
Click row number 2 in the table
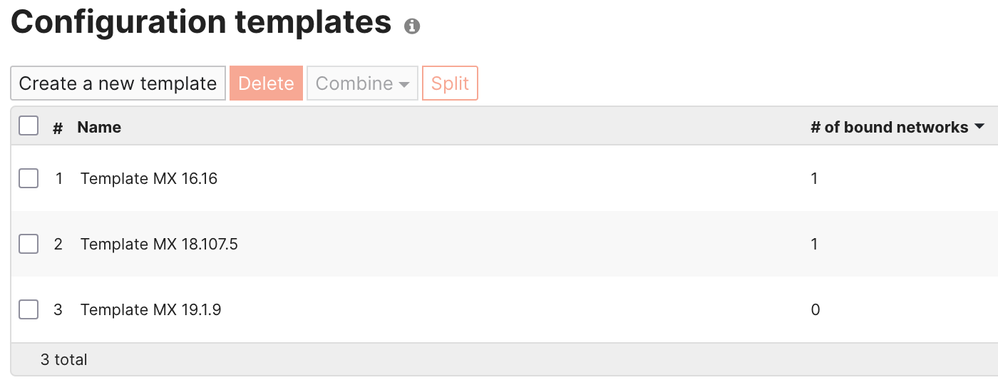[58, 244]
